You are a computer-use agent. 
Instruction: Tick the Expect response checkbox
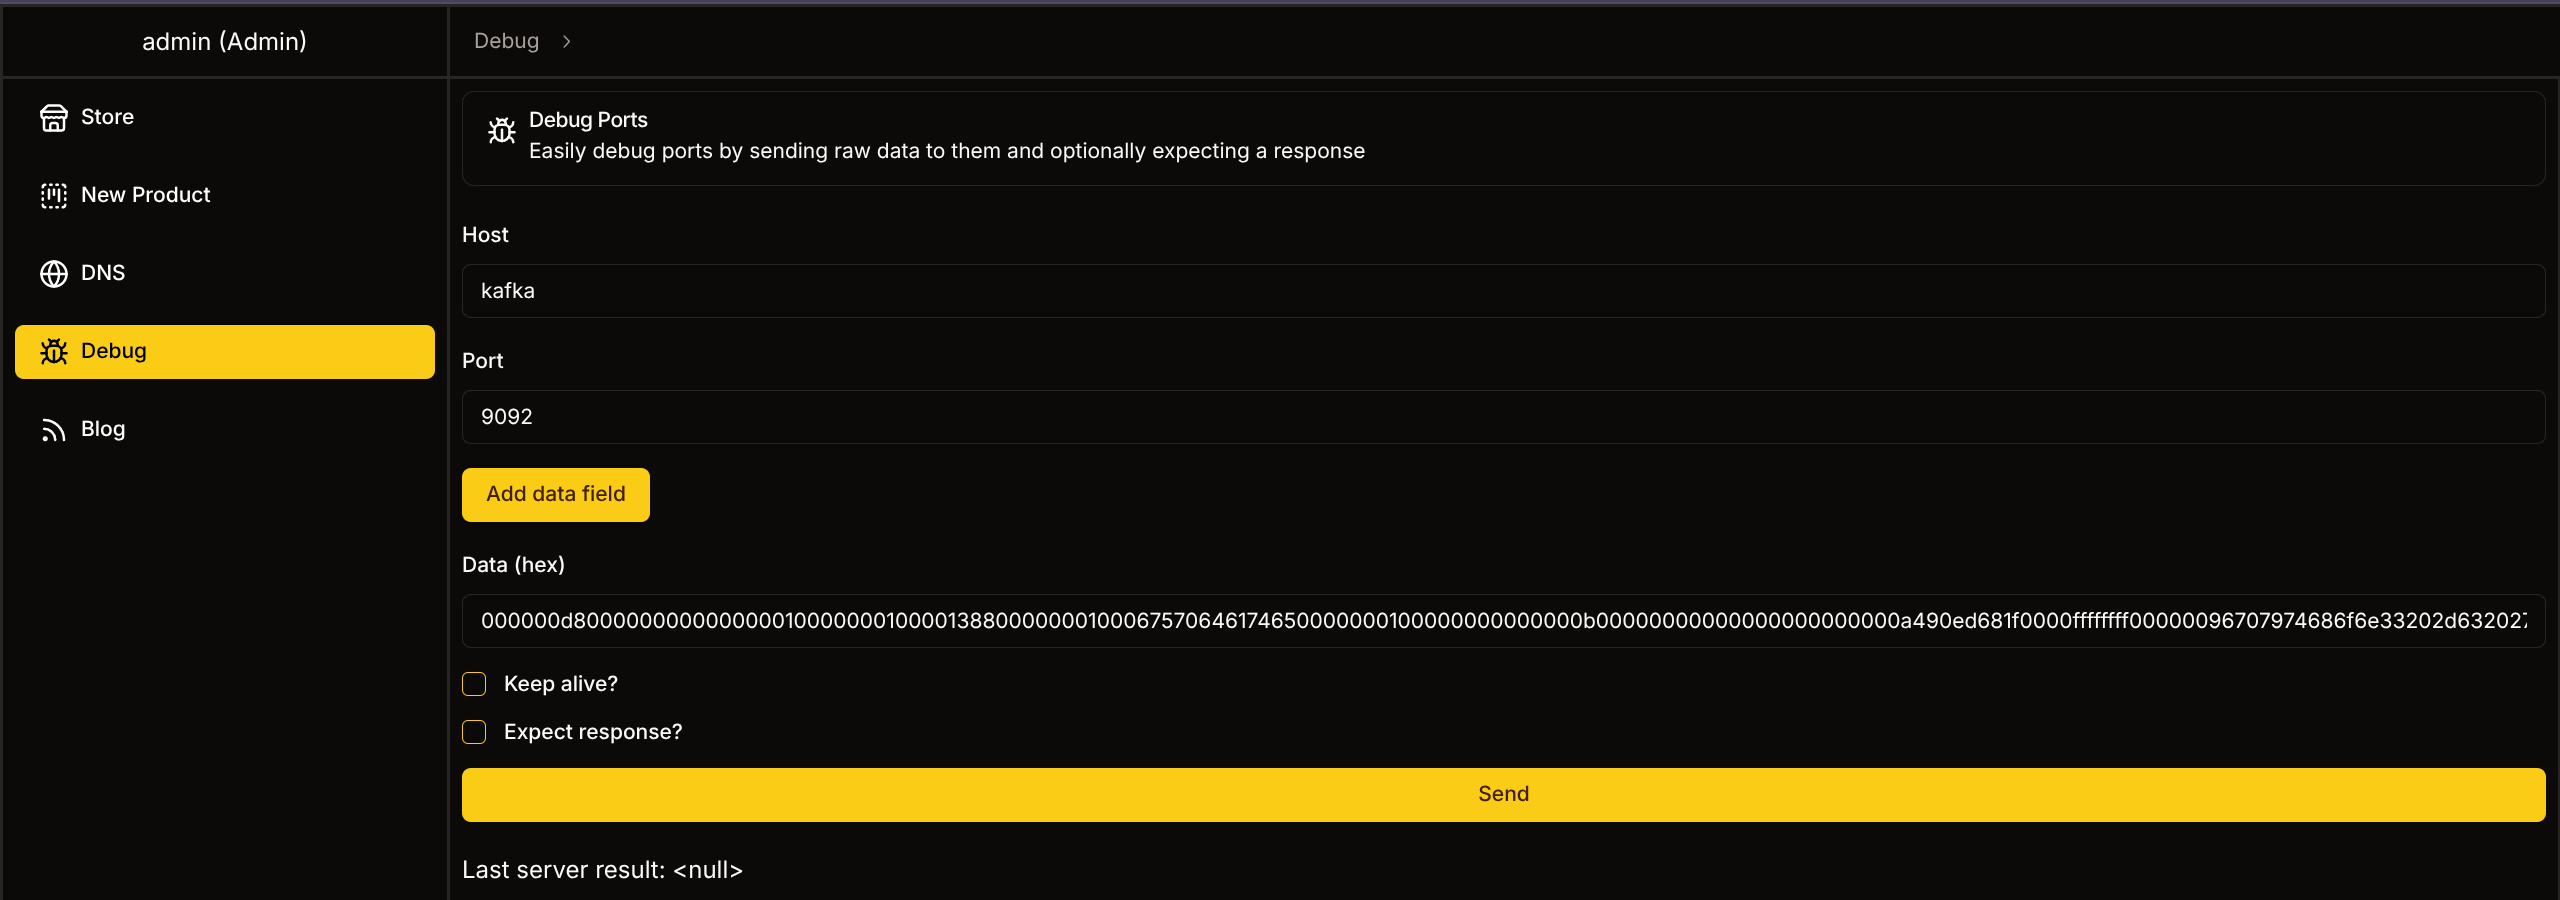point(474,732)
